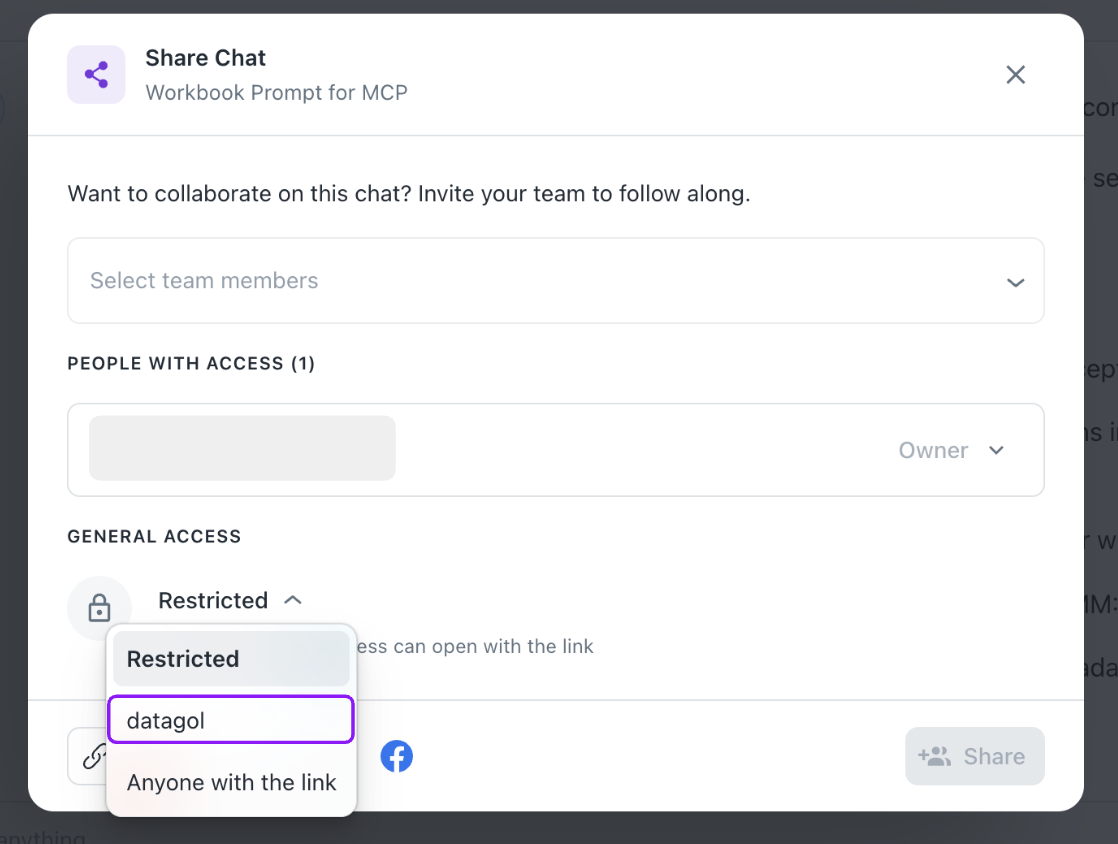Click the Facebook share icon
The height and width of the screenshot is (844, 1118).
pos(397,756)
